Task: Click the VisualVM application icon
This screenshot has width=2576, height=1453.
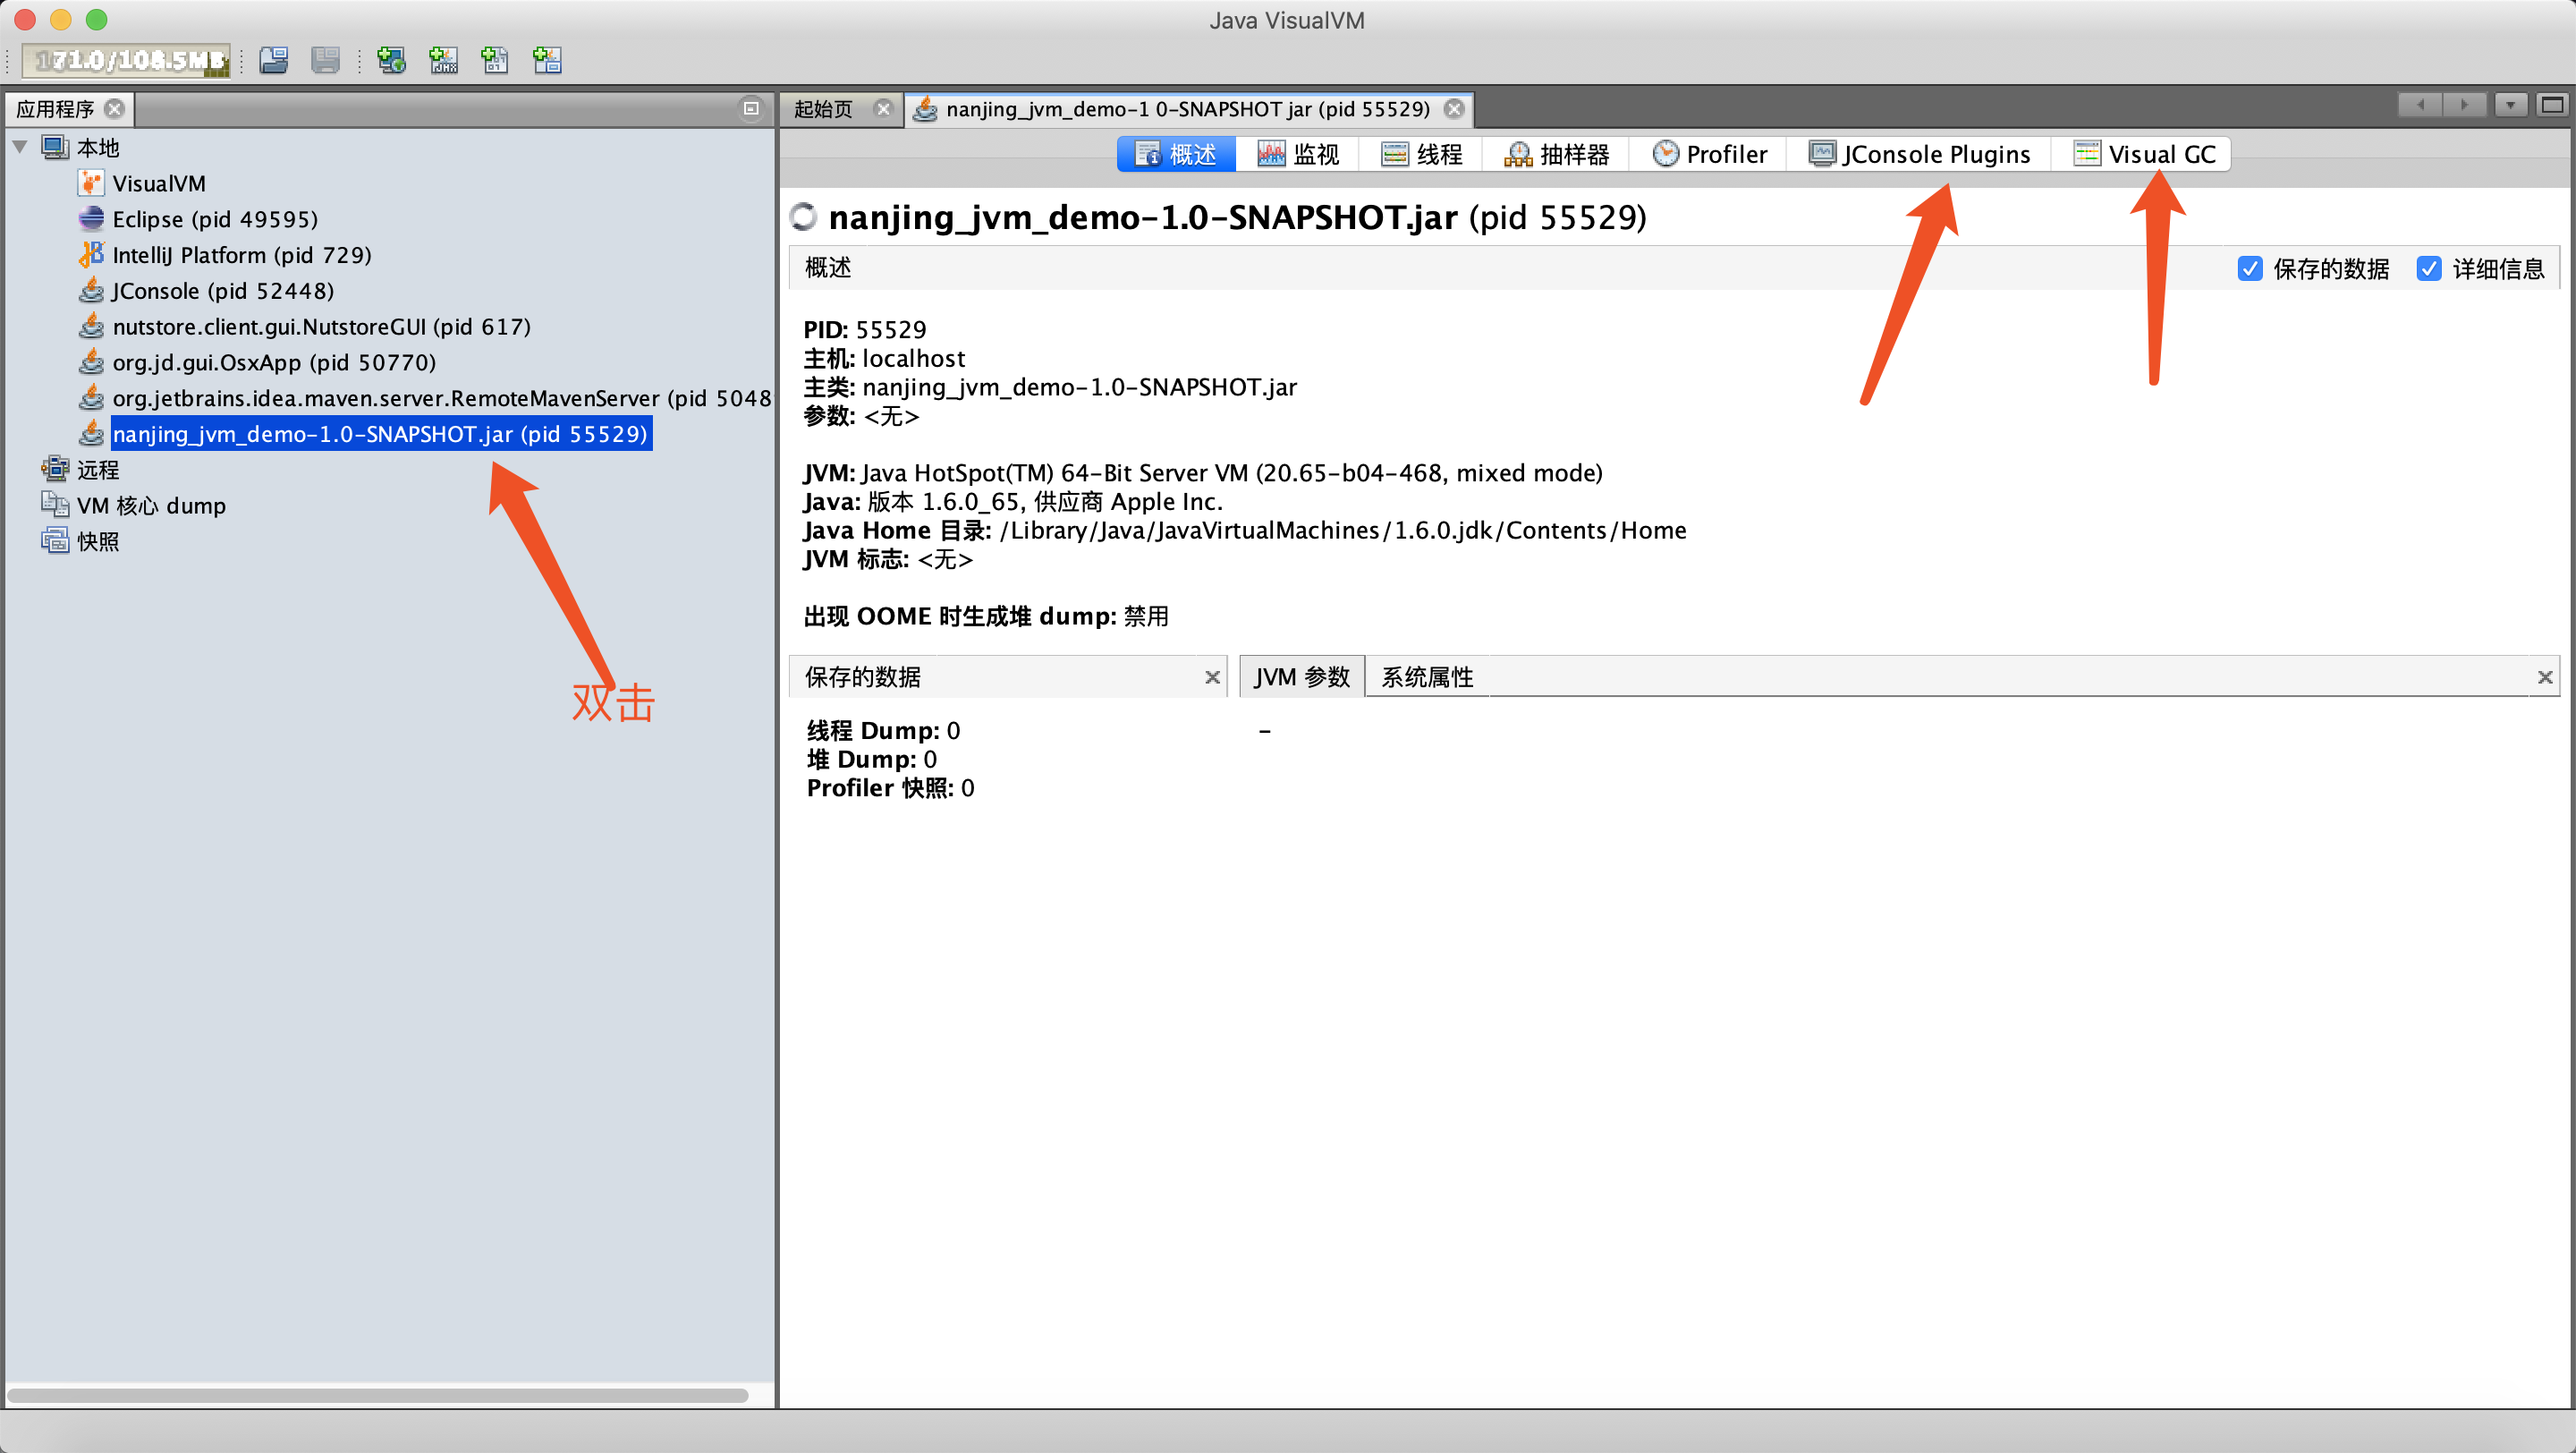Action: click(x=91, y=183)
